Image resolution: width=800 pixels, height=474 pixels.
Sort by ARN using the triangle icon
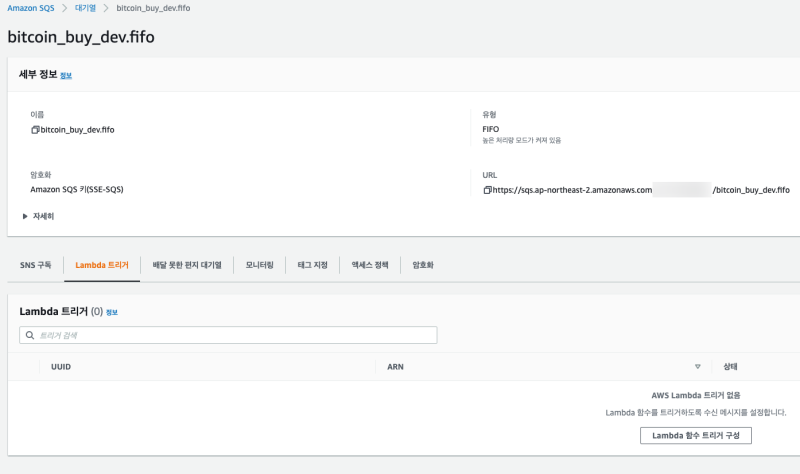(x=697, y=367)
